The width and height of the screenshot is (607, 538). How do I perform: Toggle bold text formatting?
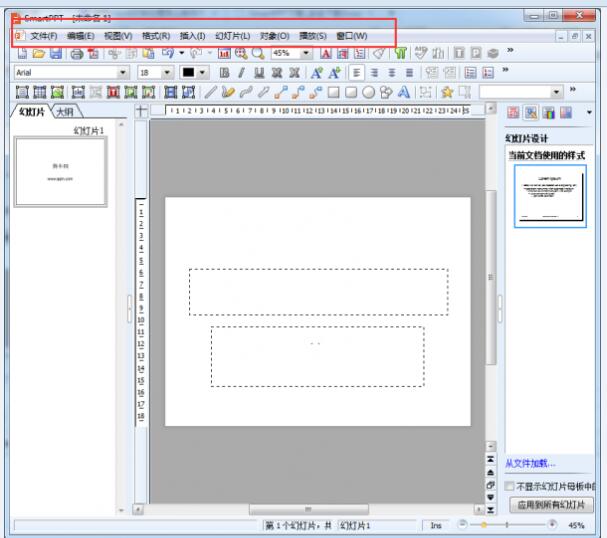click(x=224, y=72)
